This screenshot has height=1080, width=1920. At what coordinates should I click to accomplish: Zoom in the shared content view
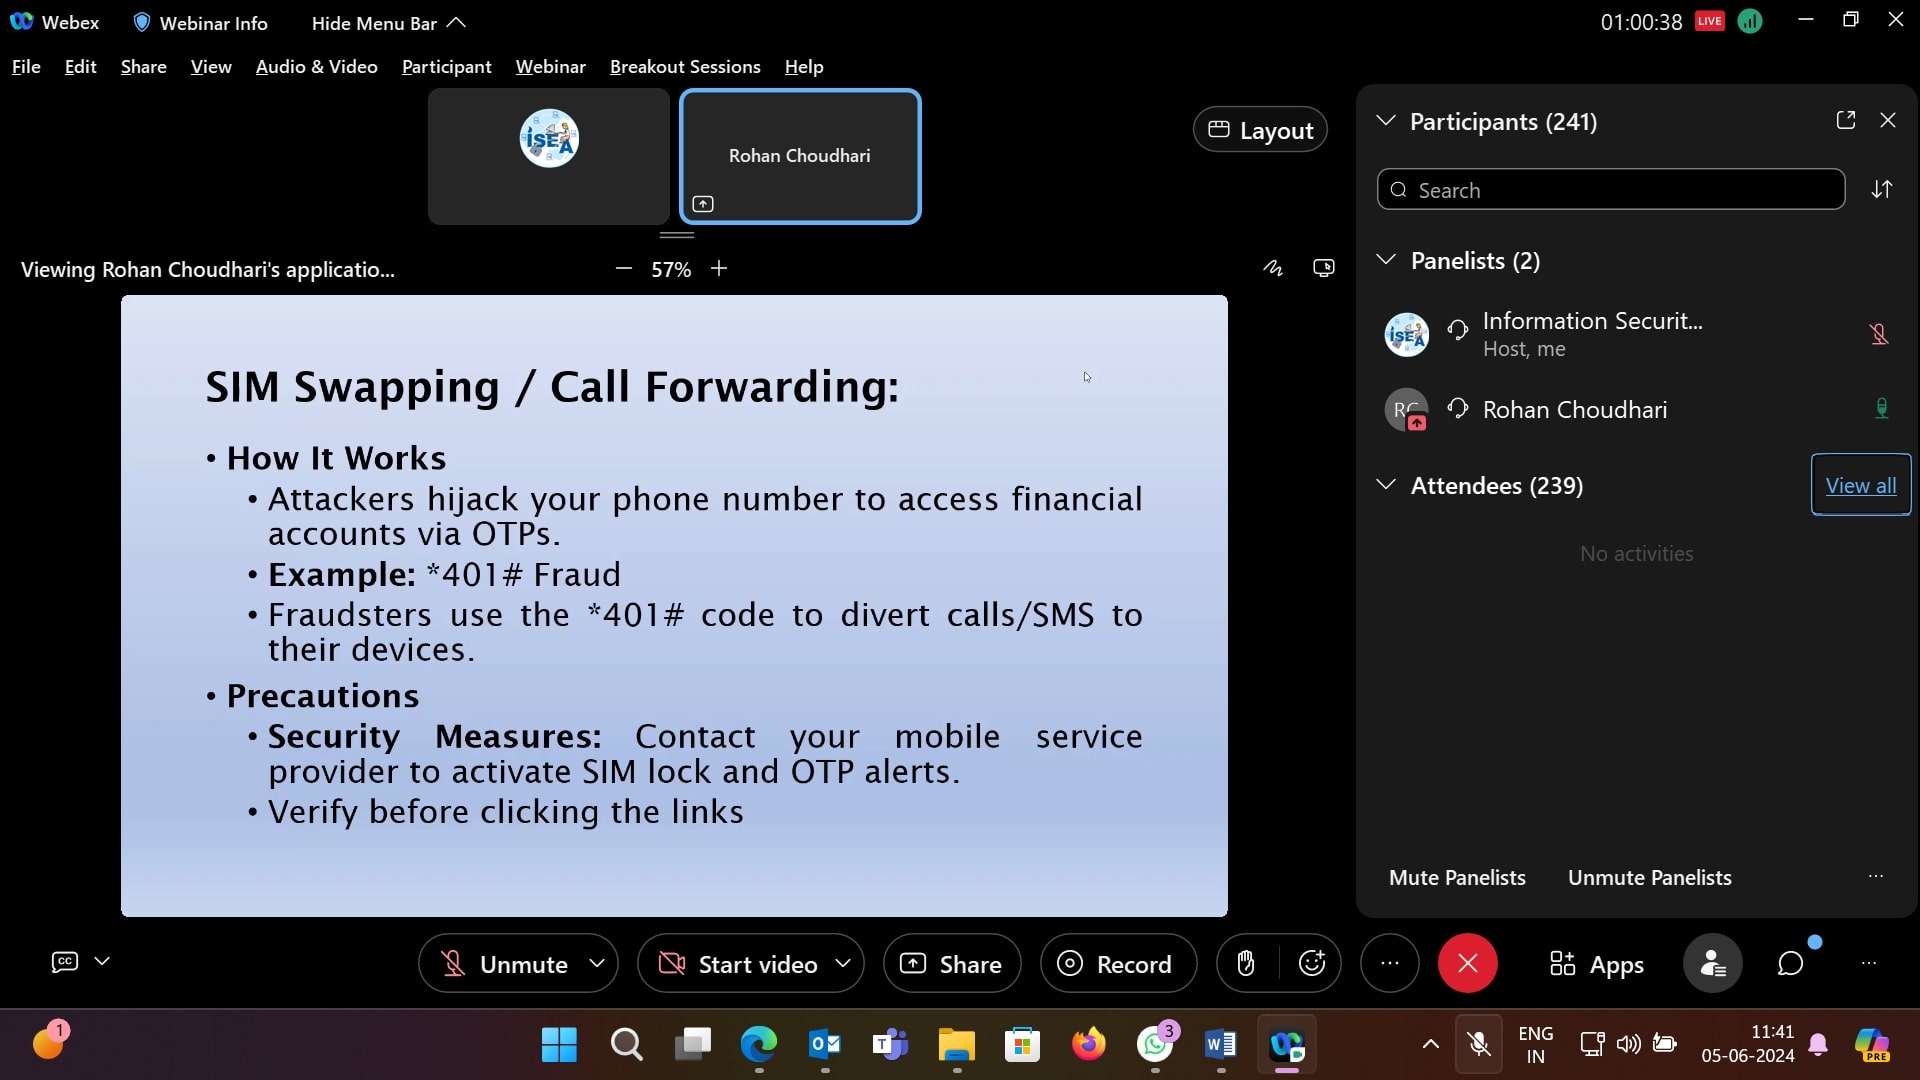click(x=719, y=269)
